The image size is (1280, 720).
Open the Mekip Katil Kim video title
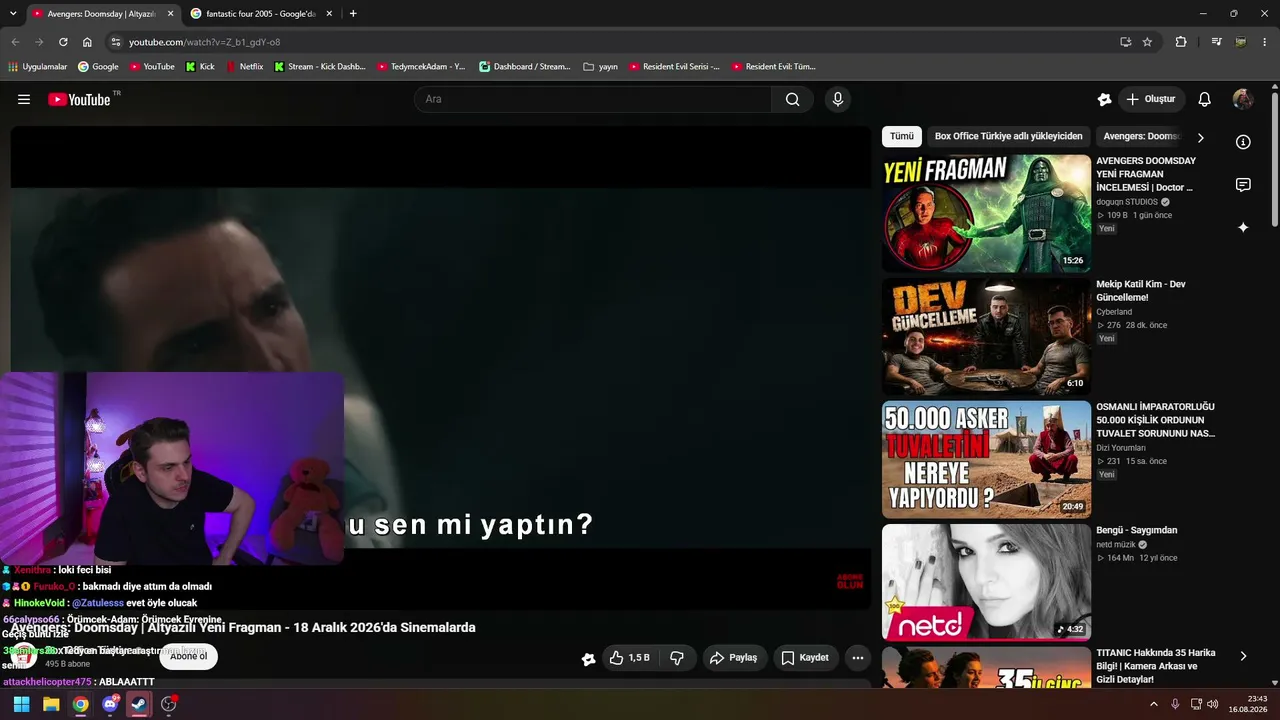pos(1141,291)
